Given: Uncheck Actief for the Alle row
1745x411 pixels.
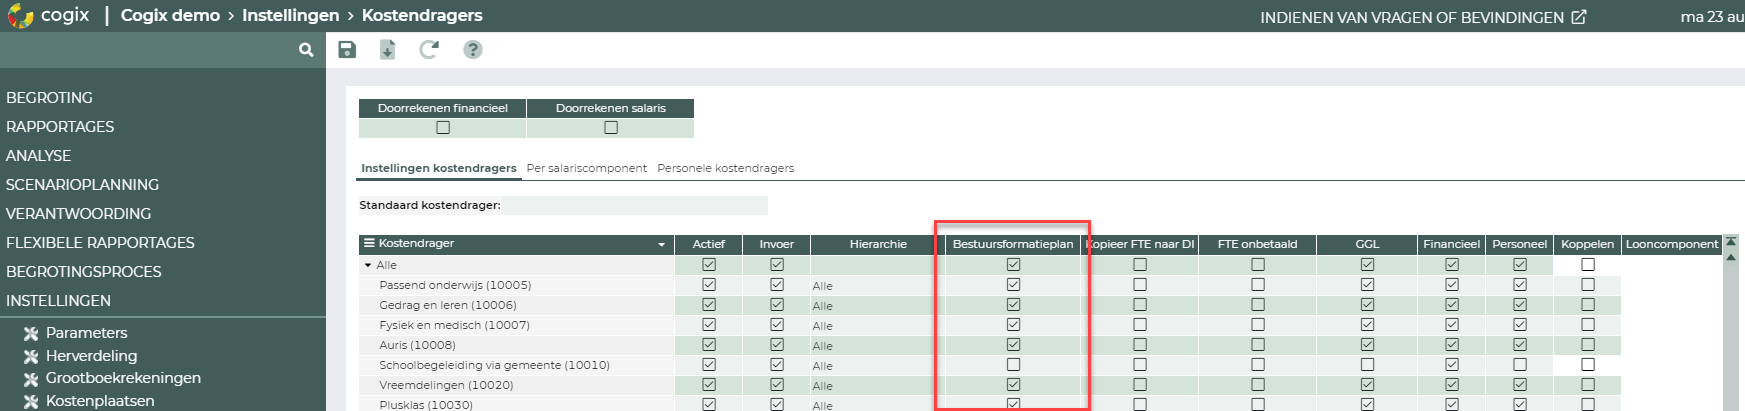Looking at the screenshot, I should coord(709,265).
